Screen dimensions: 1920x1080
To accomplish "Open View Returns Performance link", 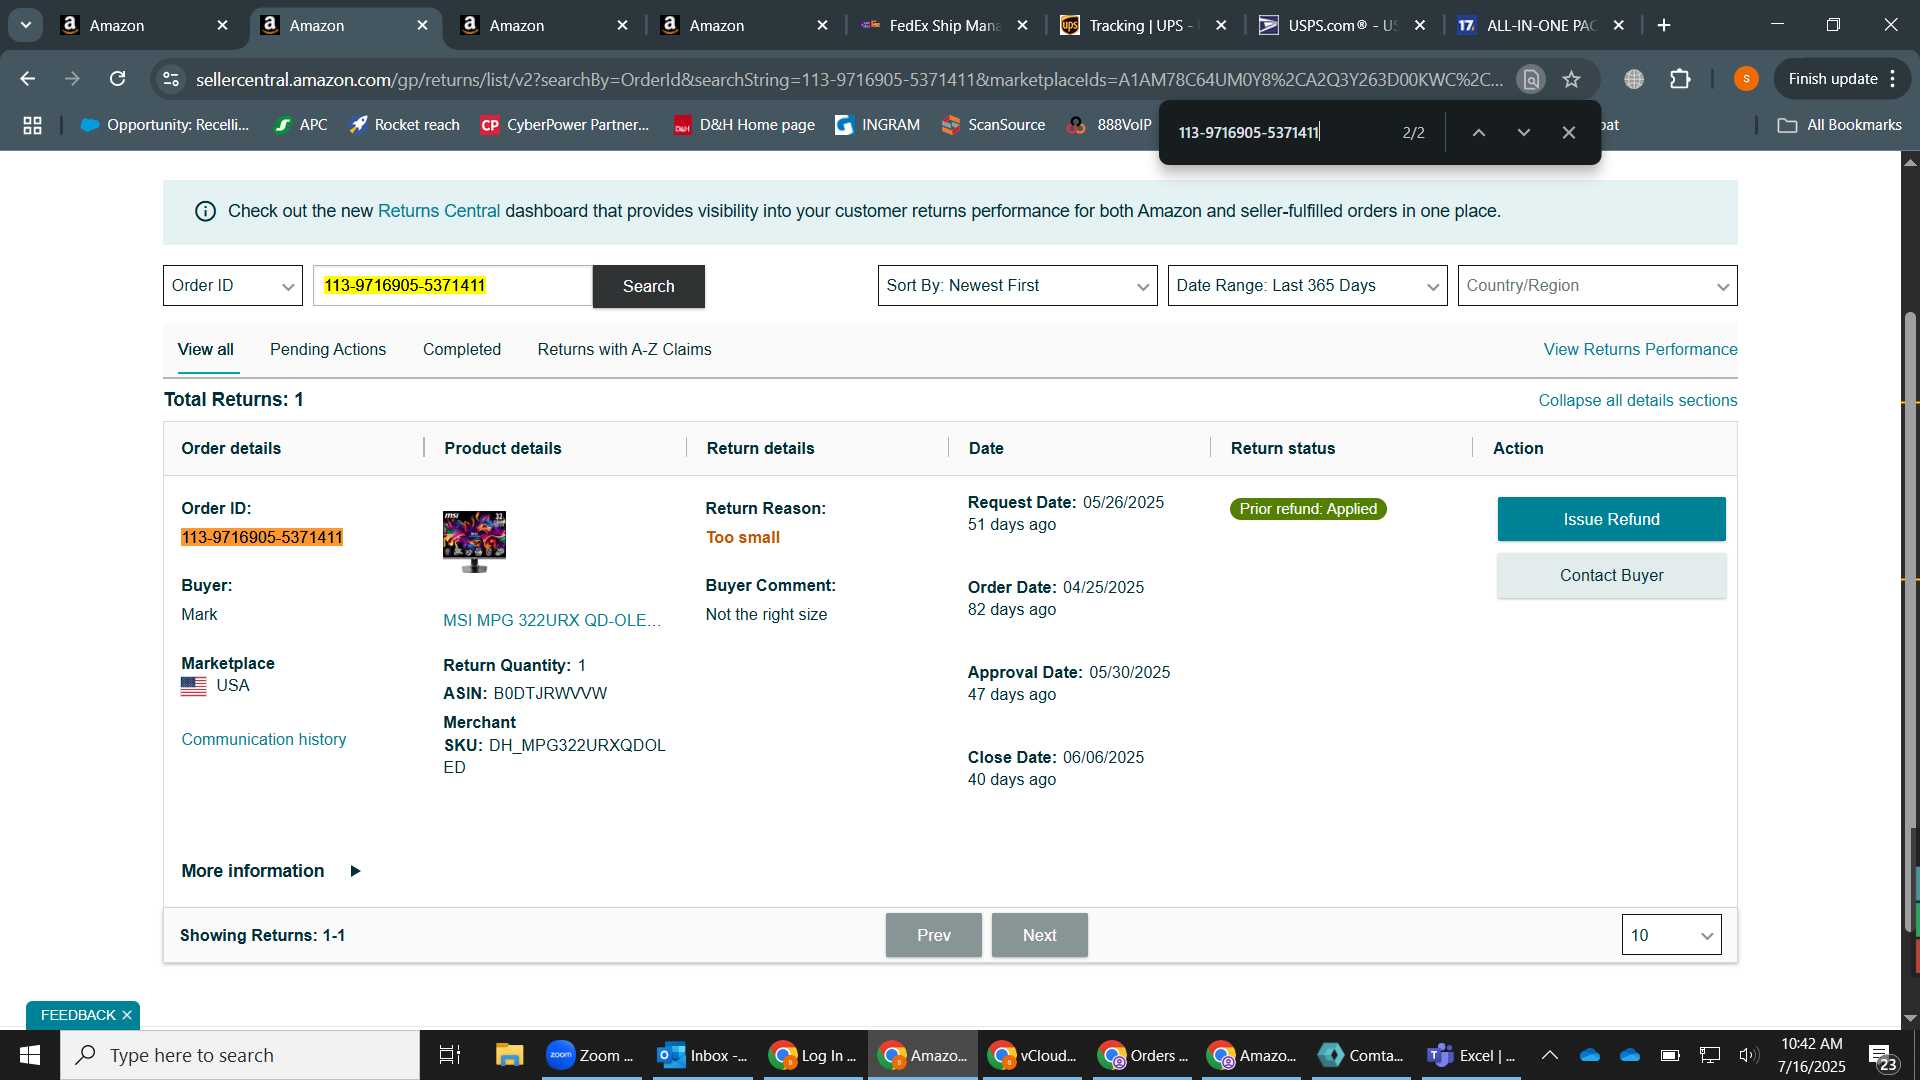I will pos(1640,350).
